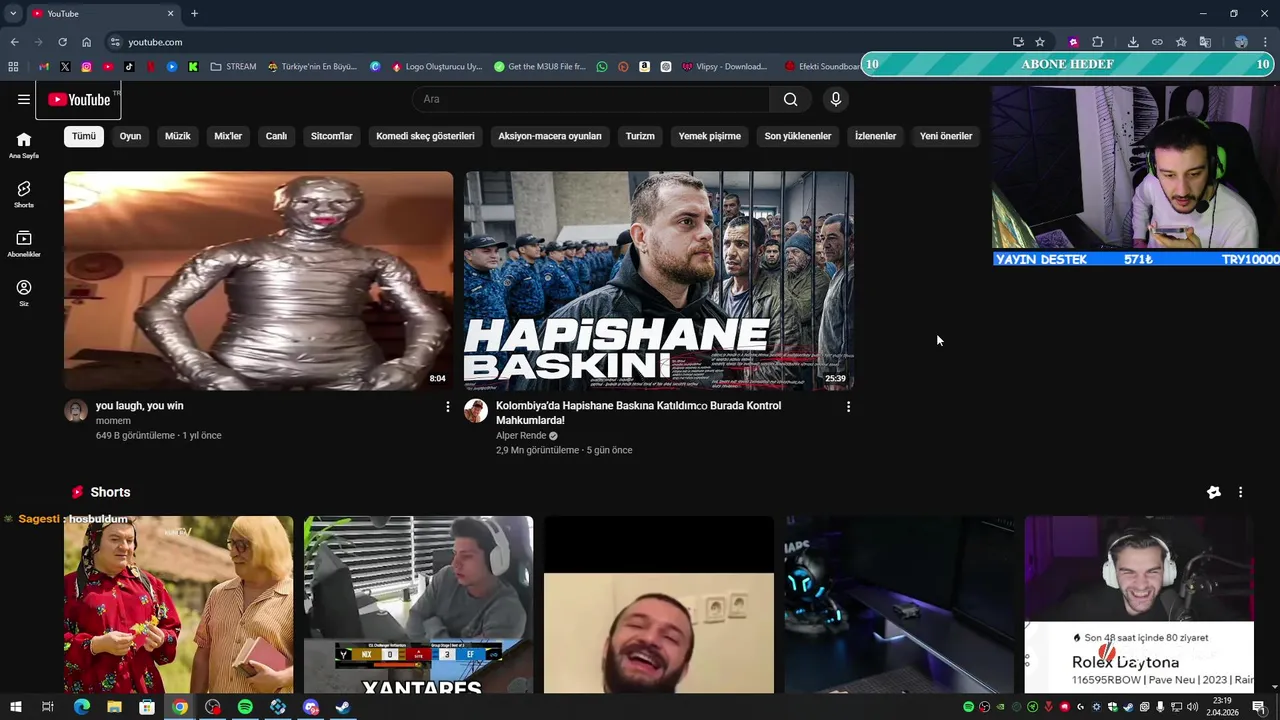The image size is (1280, 720).
Task: Play the silver mannequin video thumbnail
Action: pyautogui.click(x=258, y=281)
